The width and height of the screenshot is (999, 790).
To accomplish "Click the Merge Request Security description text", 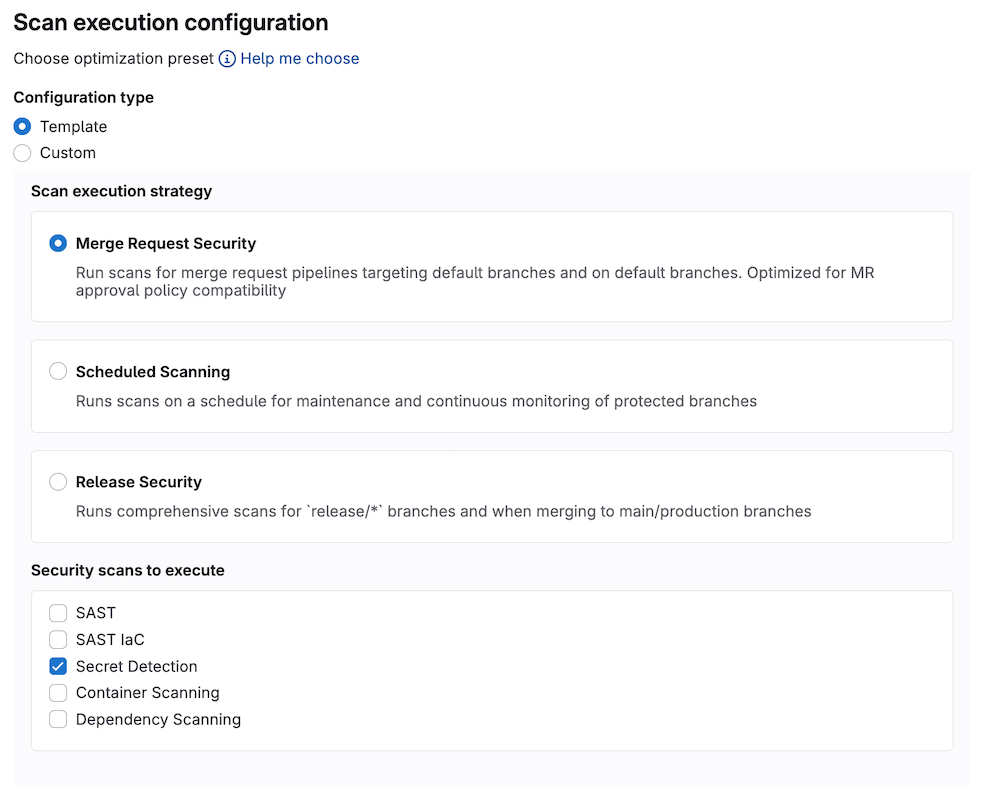I will pyautogui.click(x=475, y=281).
